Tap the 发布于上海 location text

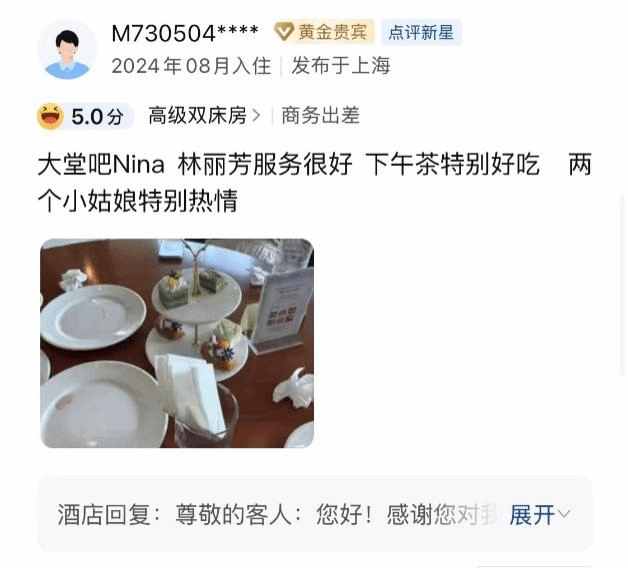340,66
